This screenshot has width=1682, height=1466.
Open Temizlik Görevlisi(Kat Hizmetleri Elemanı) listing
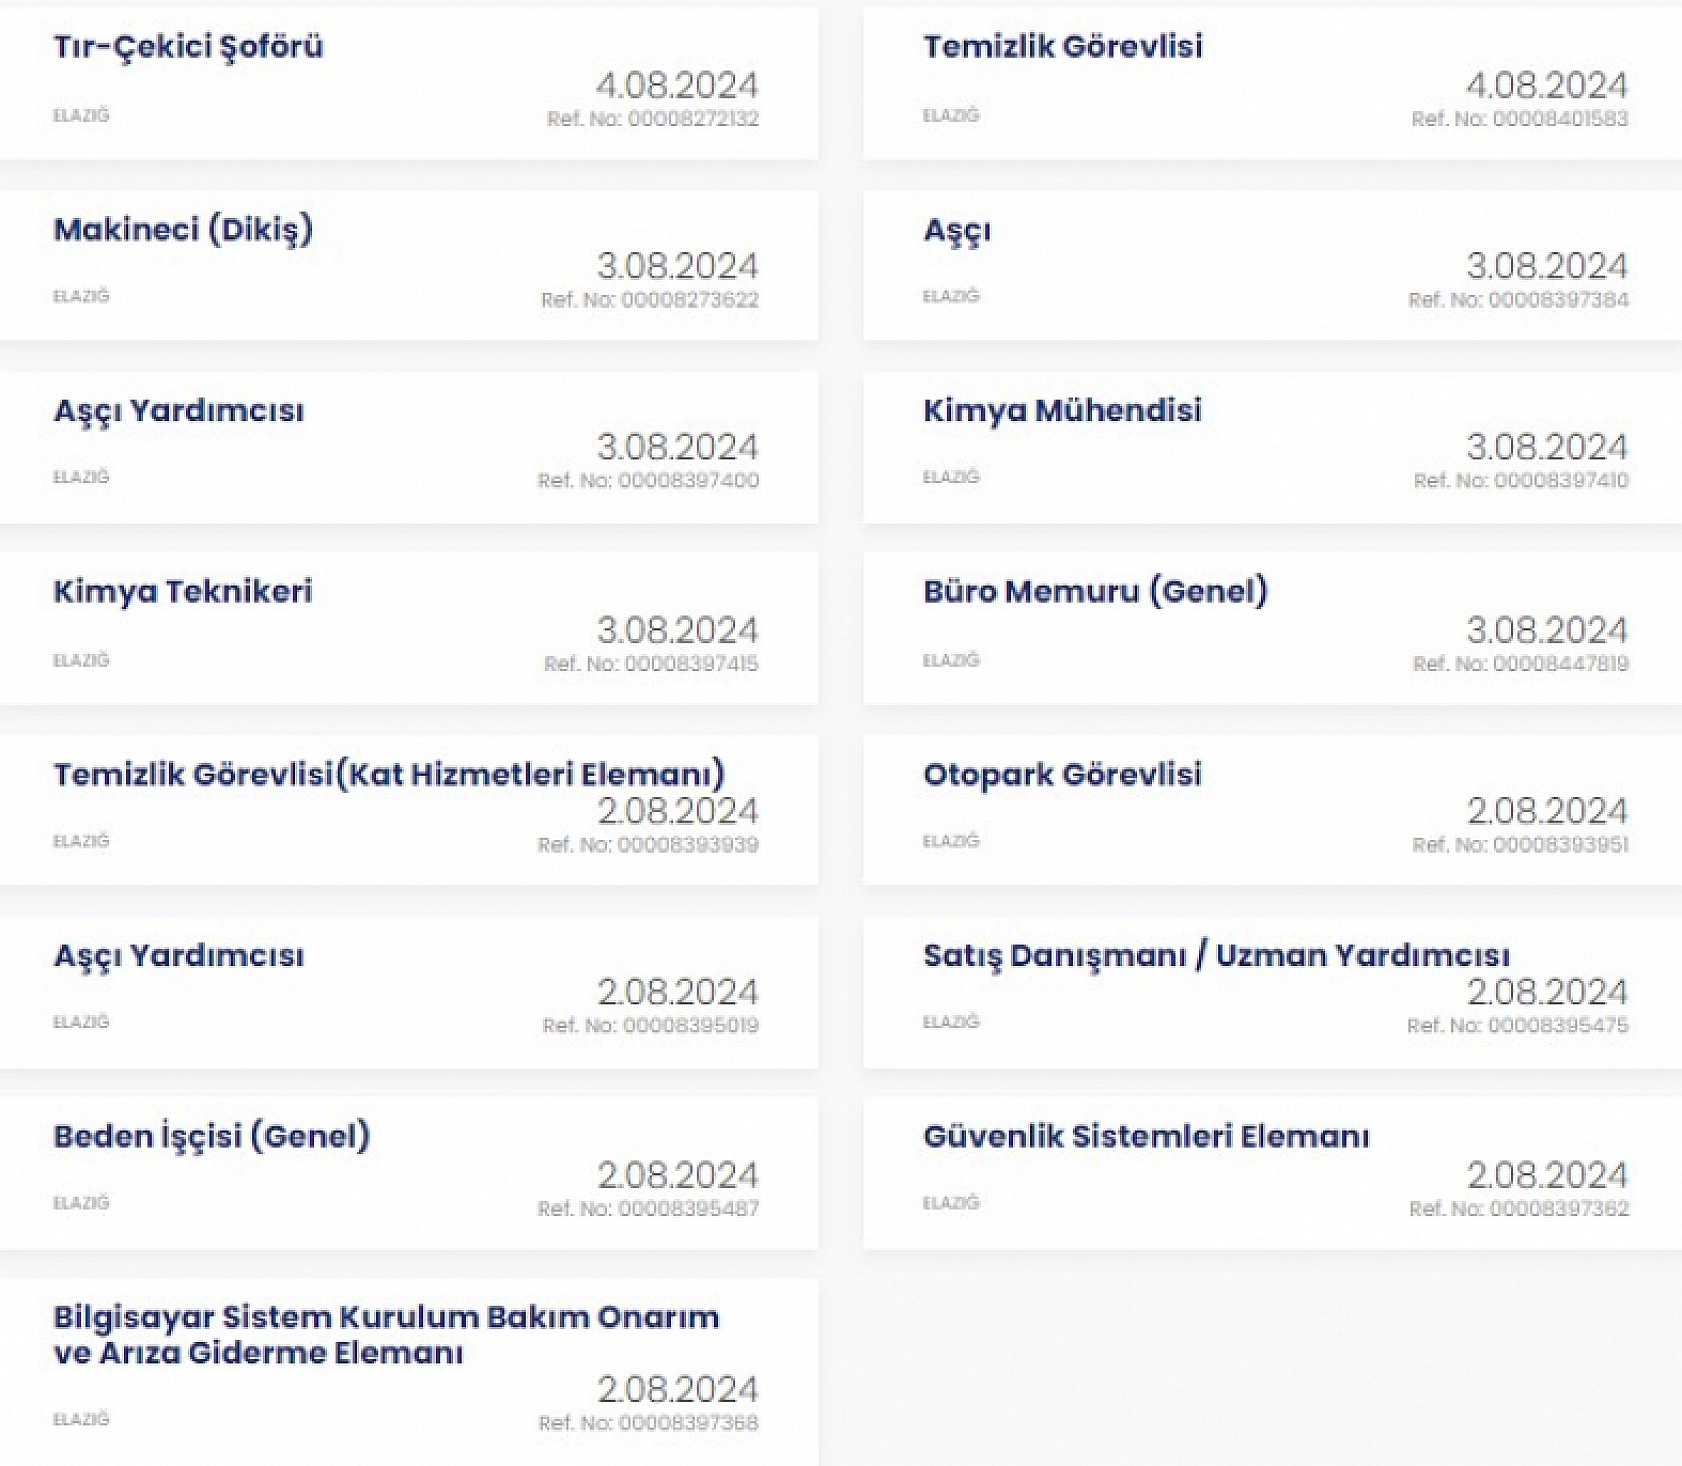389,775
